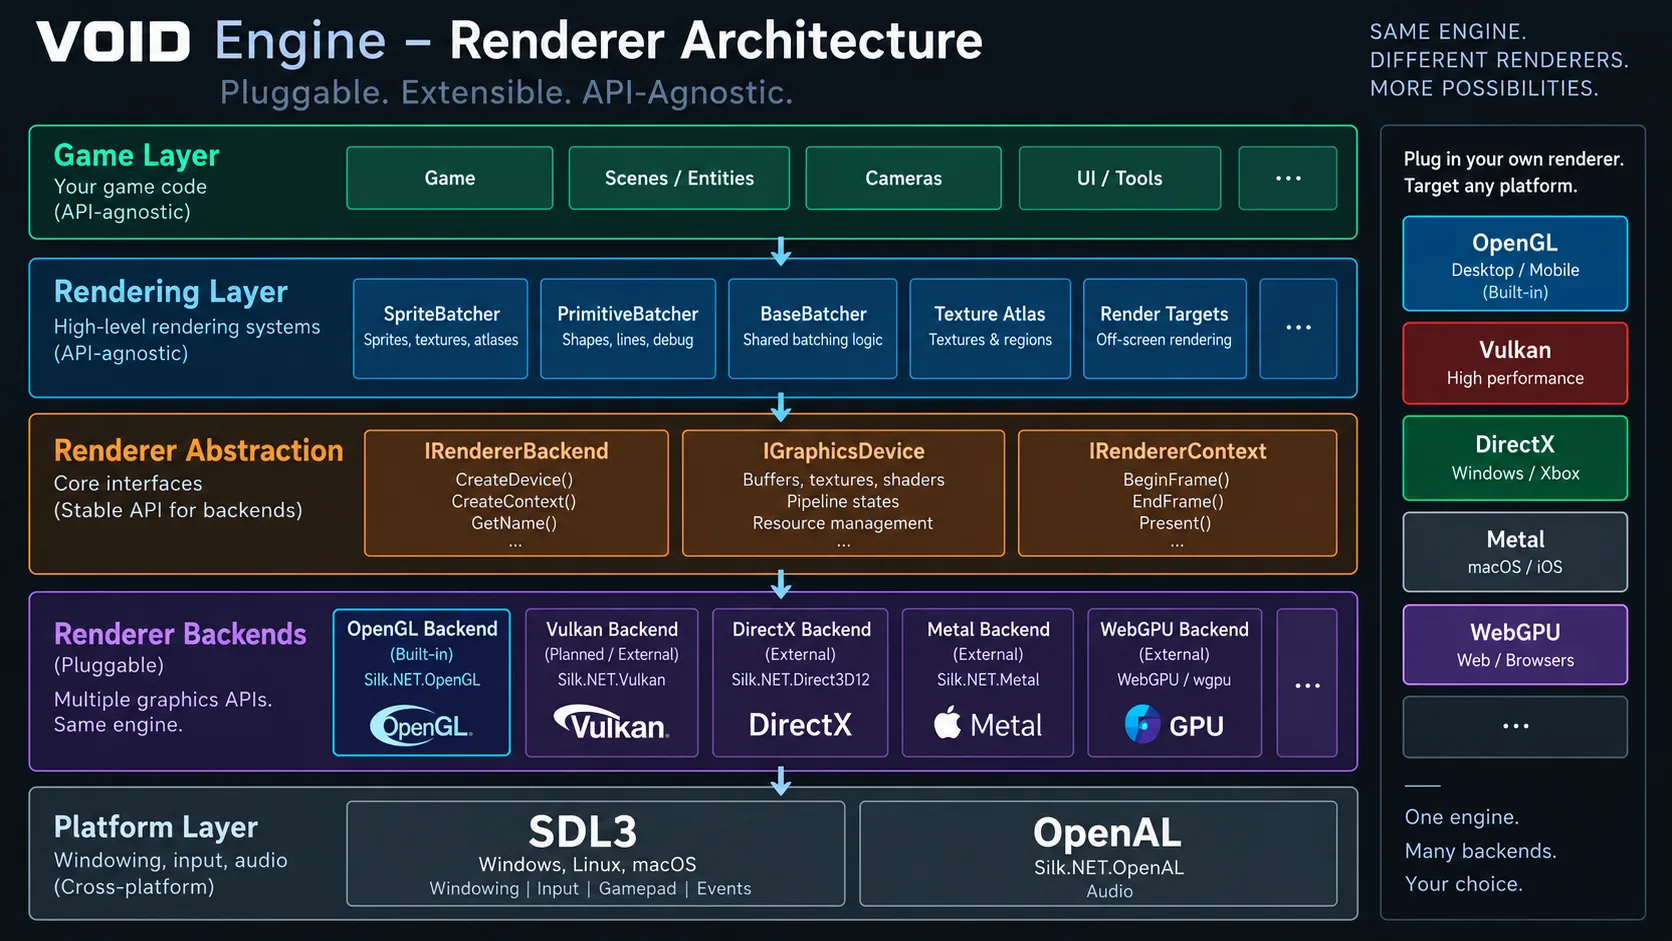Select the Scenes / Entities box
1672x941 pixels.
pos(679,178)
